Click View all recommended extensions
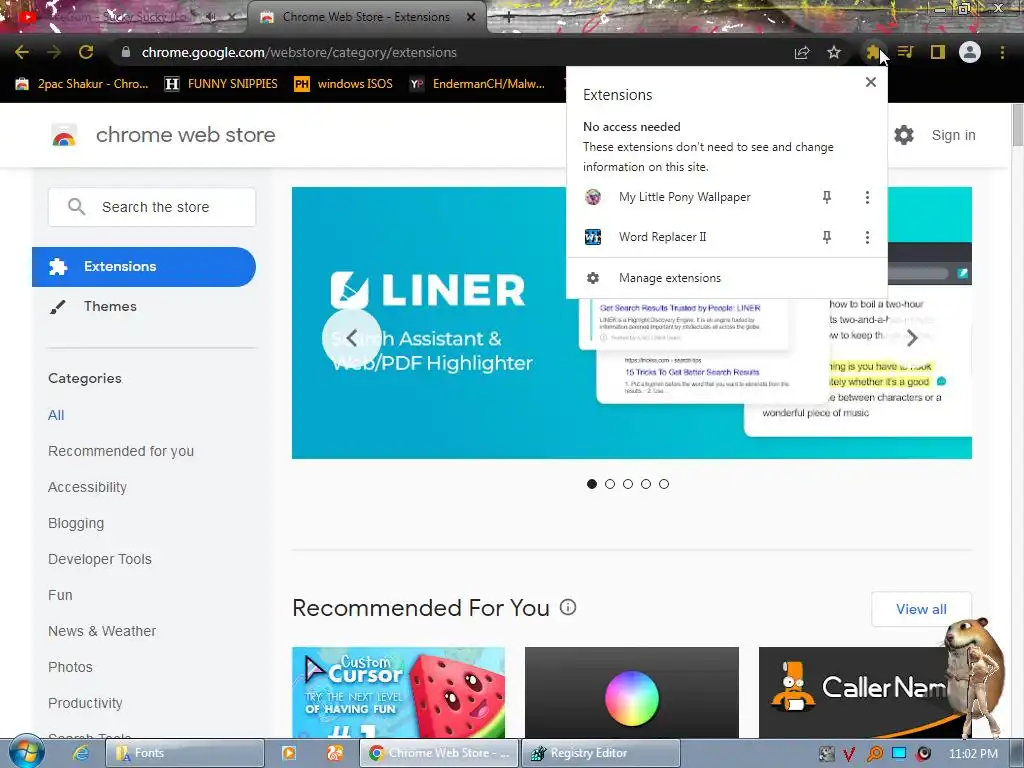1024x768 pixels. point(921,609)
